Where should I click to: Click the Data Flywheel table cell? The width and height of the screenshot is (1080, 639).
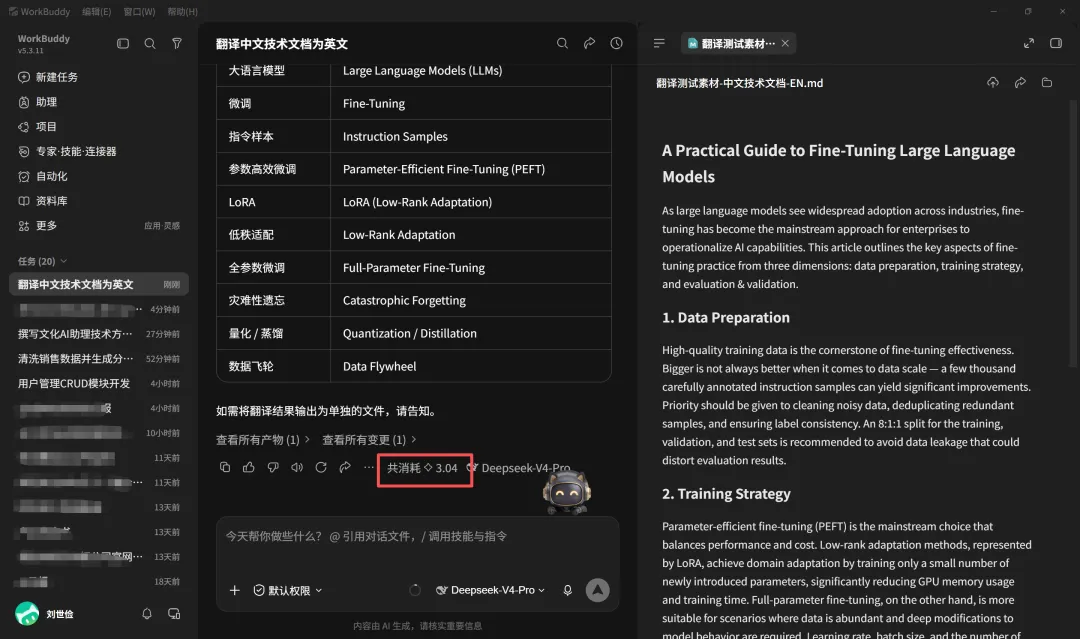470,366
